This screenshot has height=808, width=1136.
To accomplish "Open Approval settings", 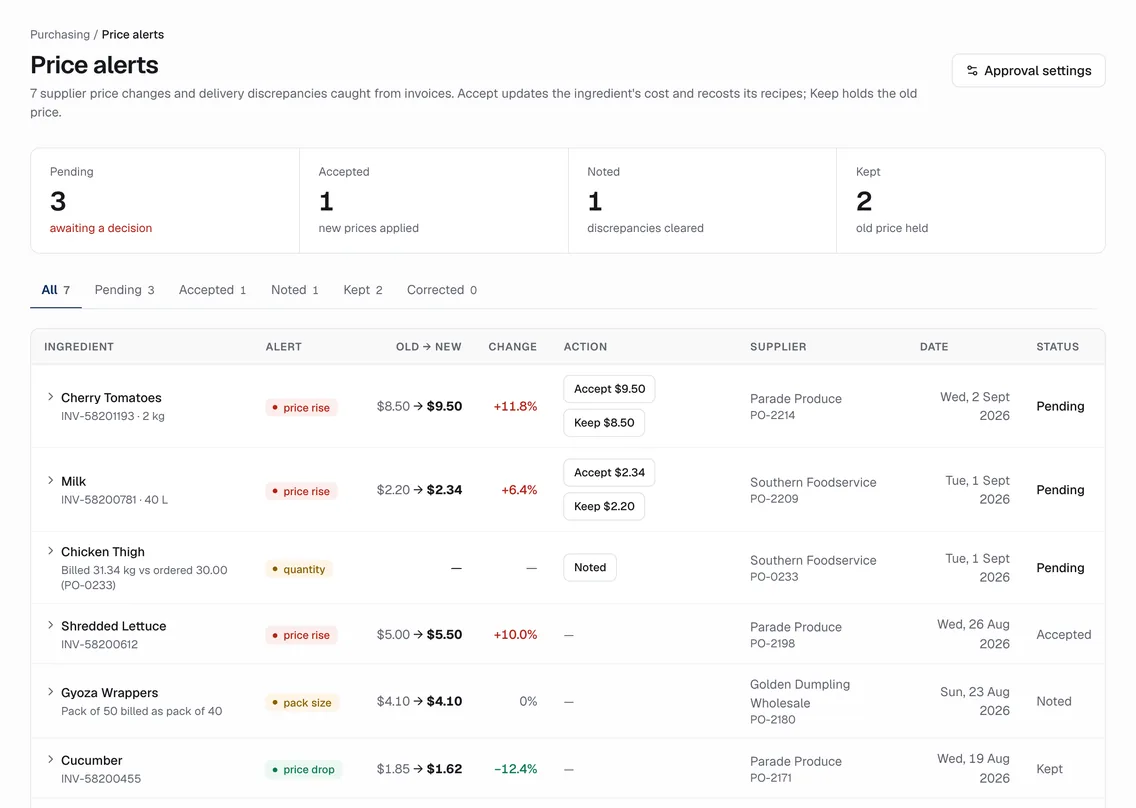I will [x=1028, y=70].
